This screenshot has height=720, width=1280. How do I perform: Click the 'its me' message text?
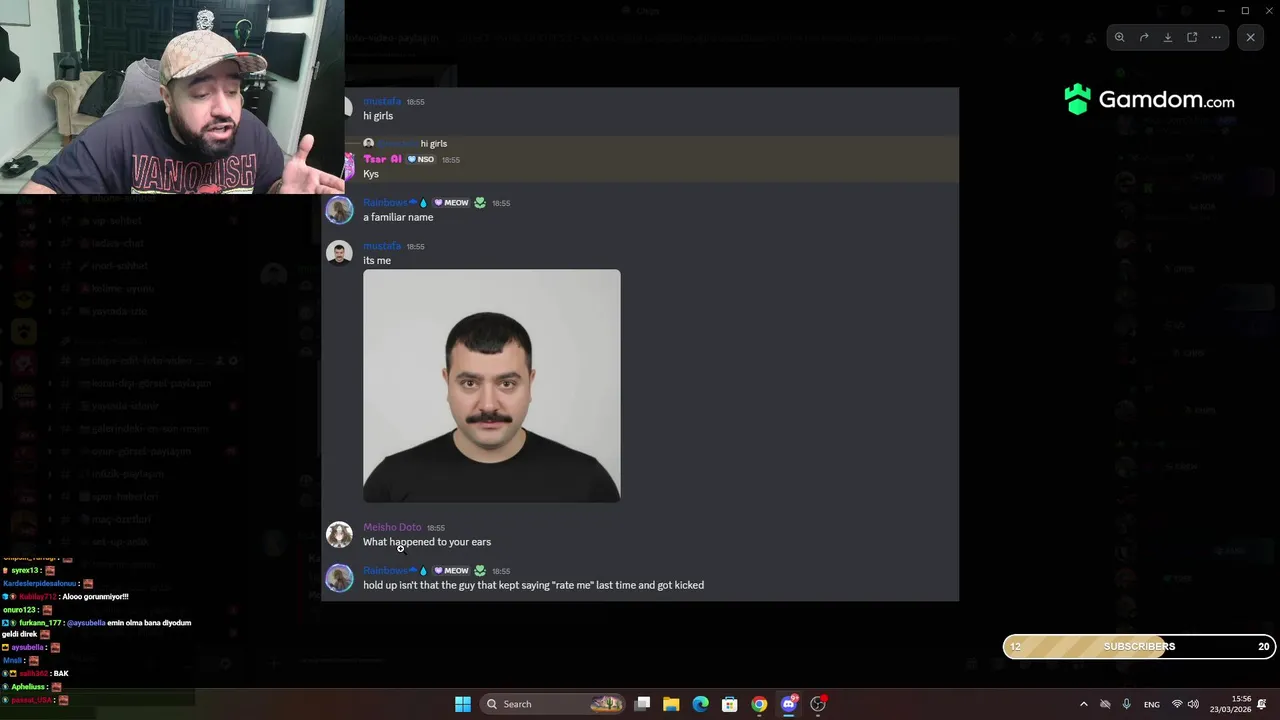tap(377, 260)
